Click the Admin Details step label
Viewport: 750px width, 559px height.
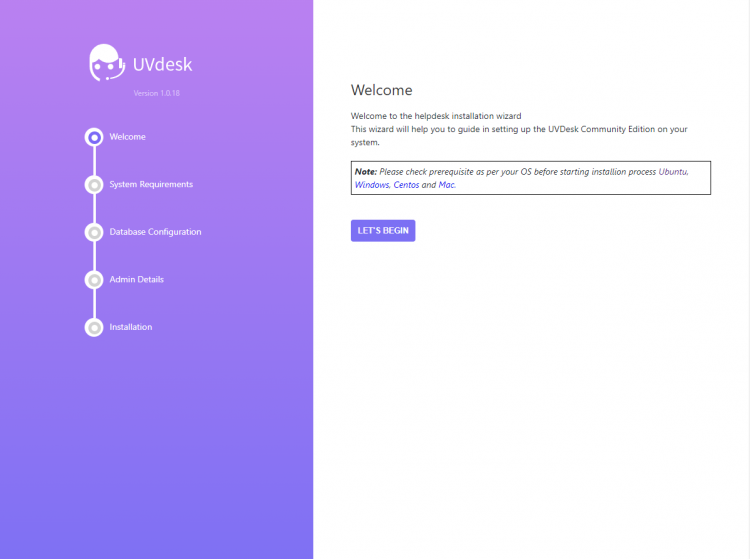click(136, 279)
